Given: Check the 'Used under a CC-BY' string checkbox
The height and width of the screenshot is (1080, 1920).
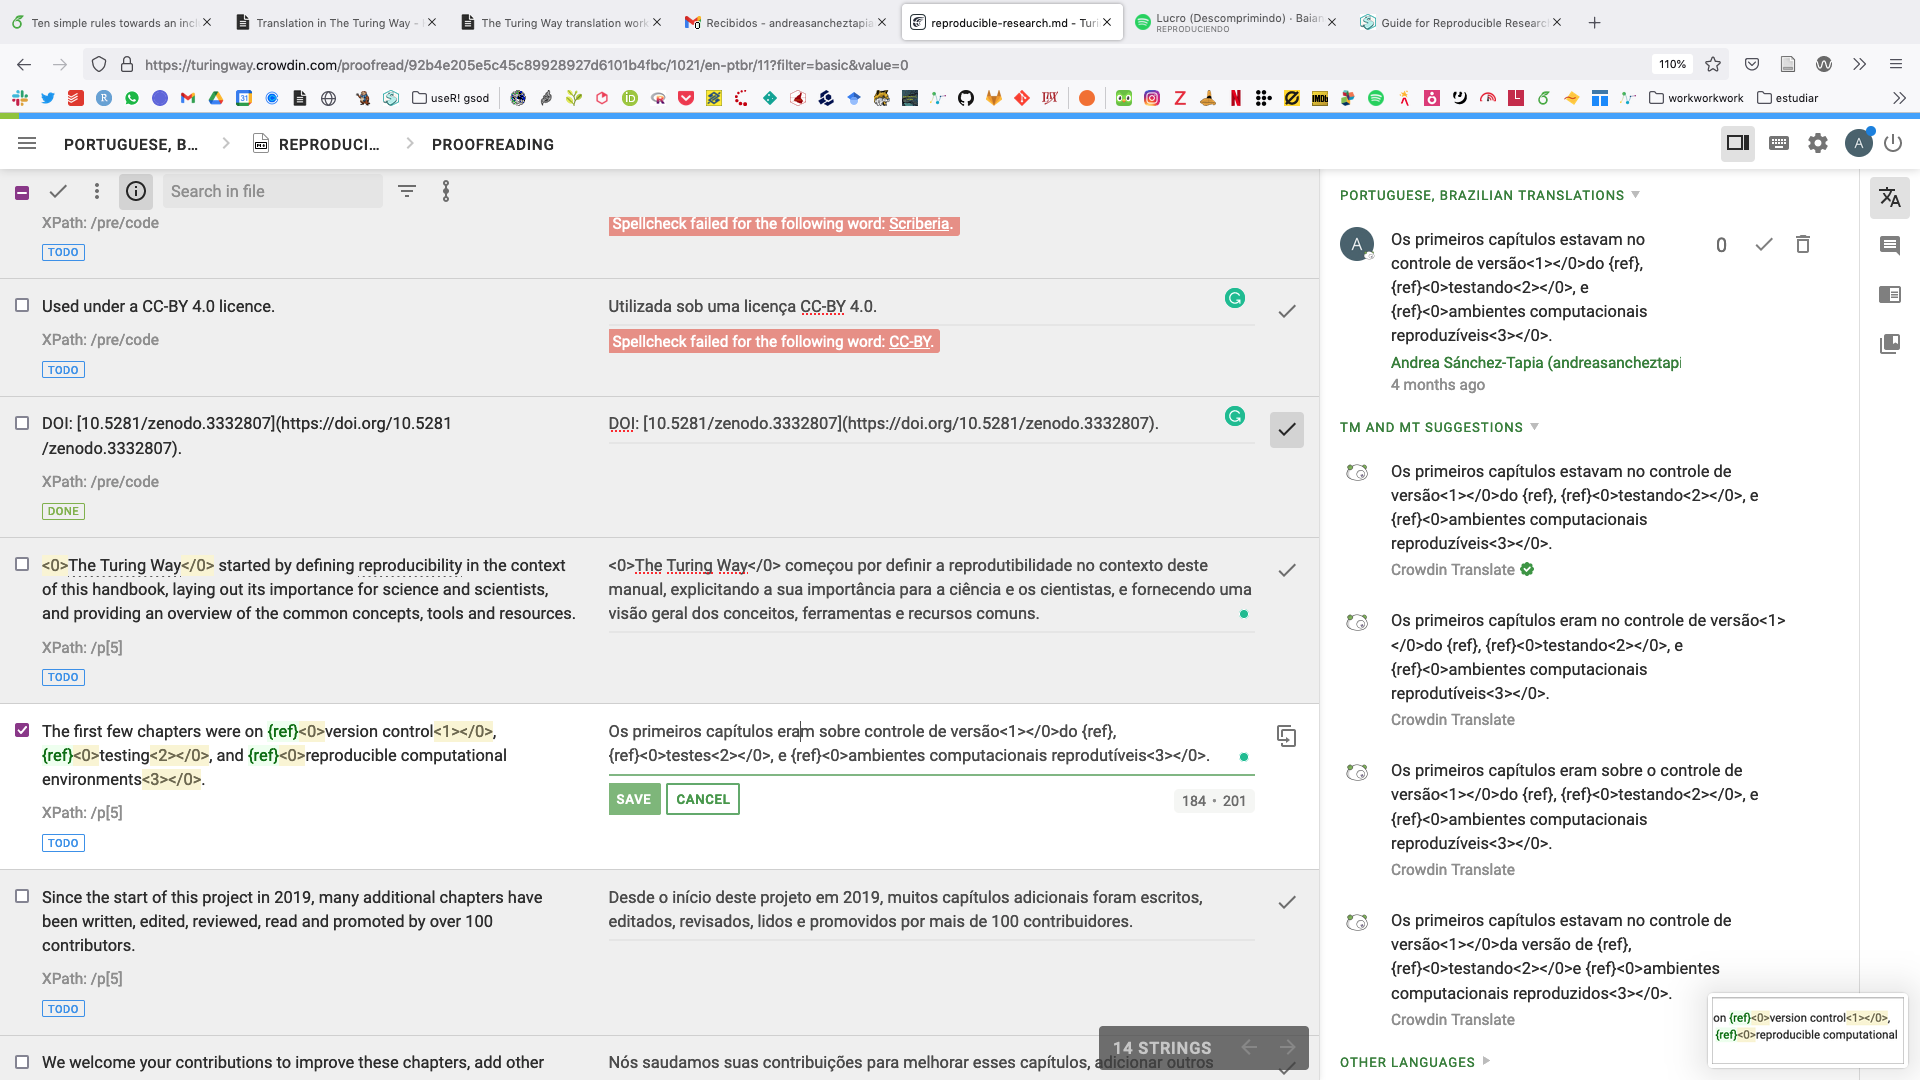Looking at the screenshot, I should 22,306.
